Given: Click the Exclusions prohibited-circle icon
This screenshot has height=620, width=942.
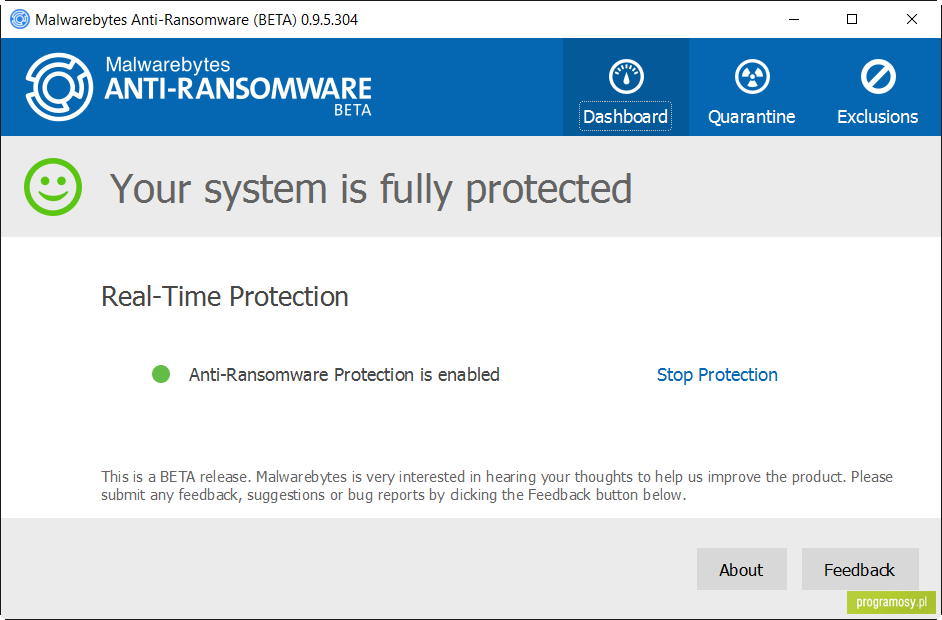Looking at the screenshot, I should tap(878, 77).
